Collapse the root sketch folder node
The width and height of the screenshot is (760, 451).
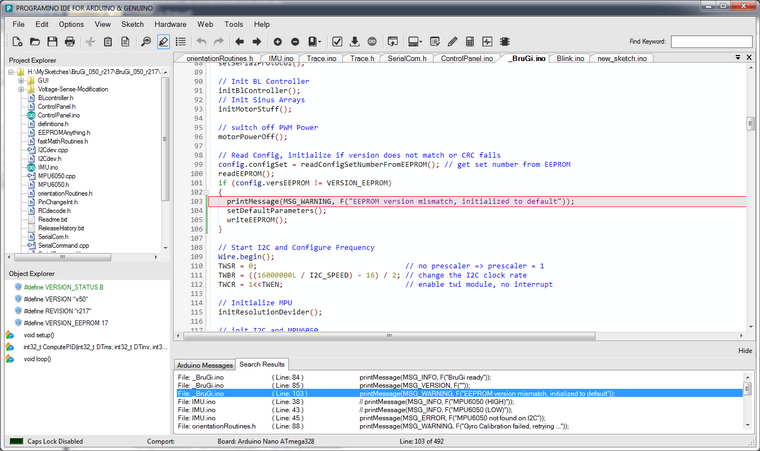tap(11, 72)
